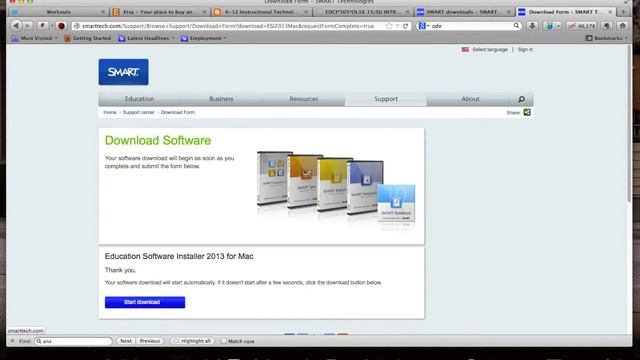This screenshot has height=360, width=640.
Task: Open the Business navigation menu
Action: (221, 99)
